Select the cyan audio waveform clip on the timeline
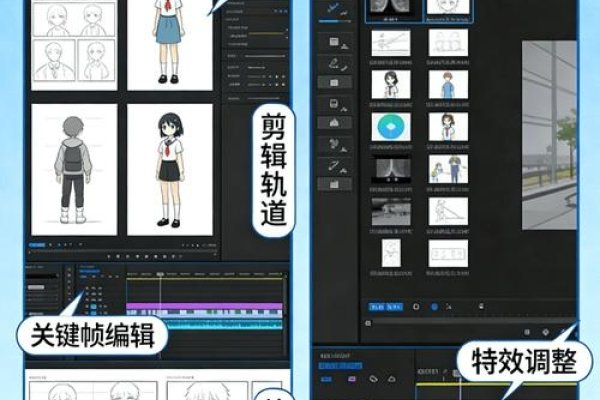The image size is (600, 400). tap(225, 324)
